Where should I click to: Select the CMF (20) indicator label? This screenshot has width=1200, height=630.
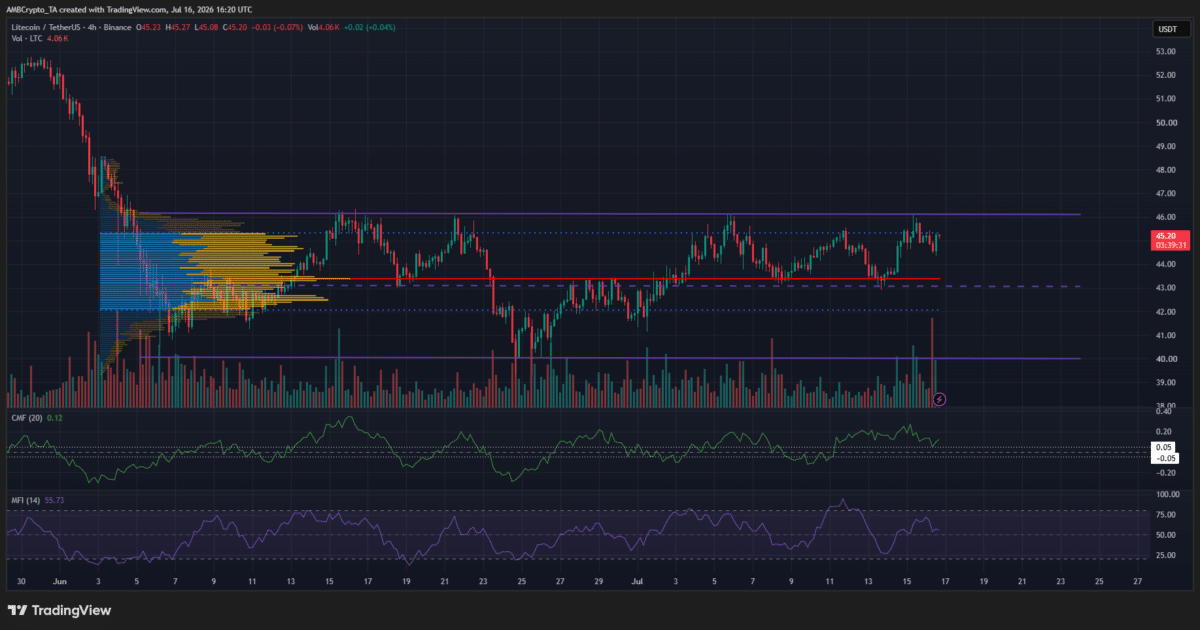coord(28,417)
